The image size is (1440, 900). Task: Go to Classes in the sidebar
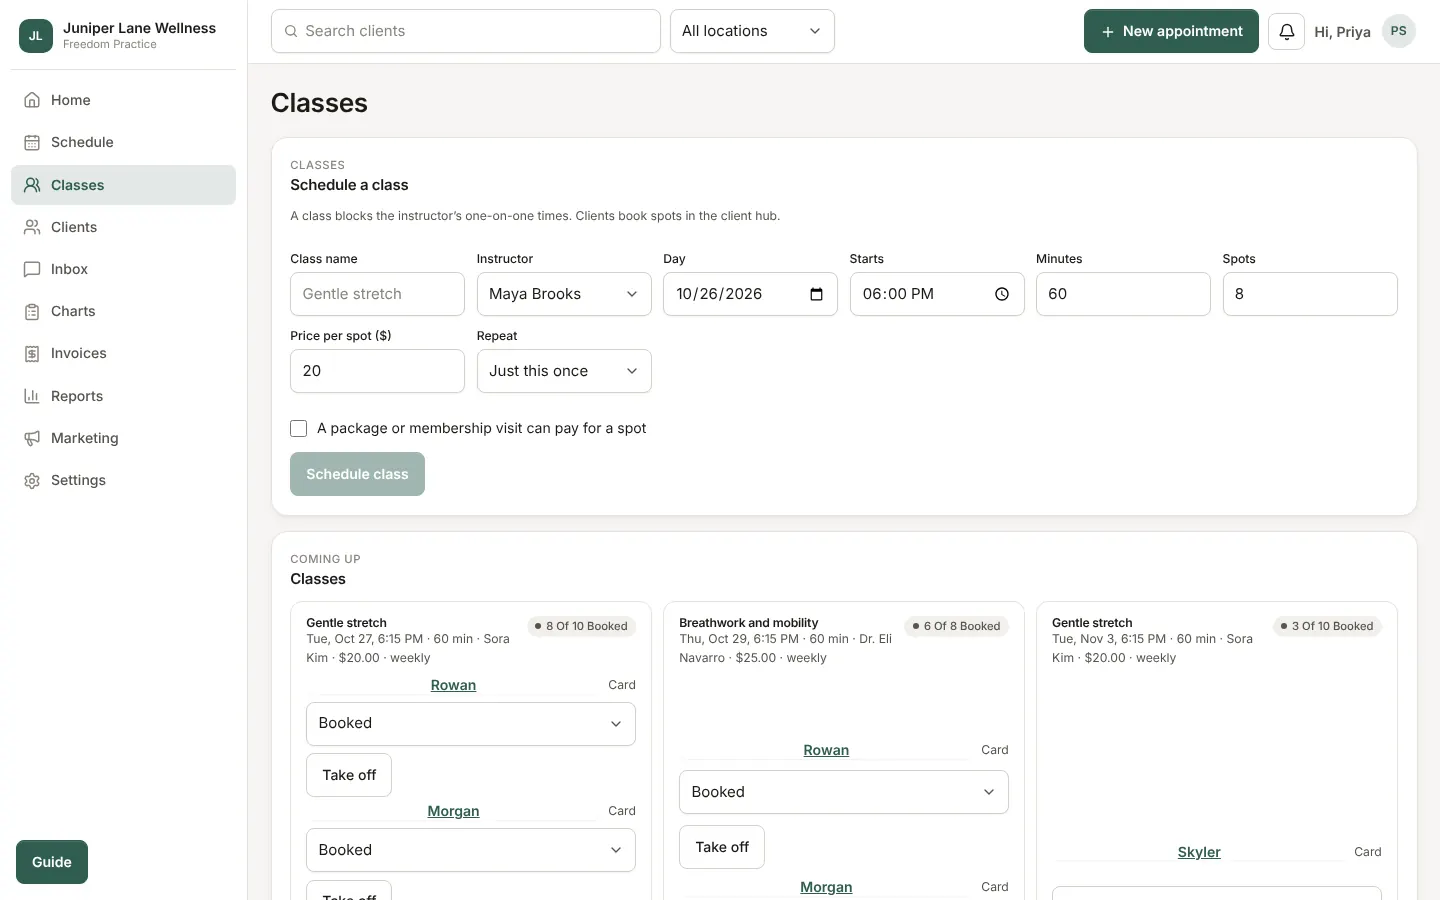[124, 185]
